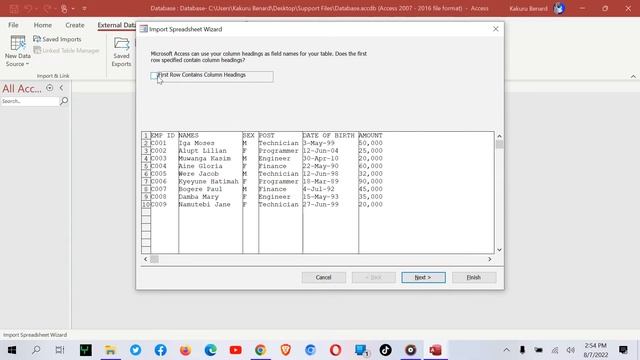The image size is (640, 360).
Task: Click the user account avatar
Action: [559, 8]
